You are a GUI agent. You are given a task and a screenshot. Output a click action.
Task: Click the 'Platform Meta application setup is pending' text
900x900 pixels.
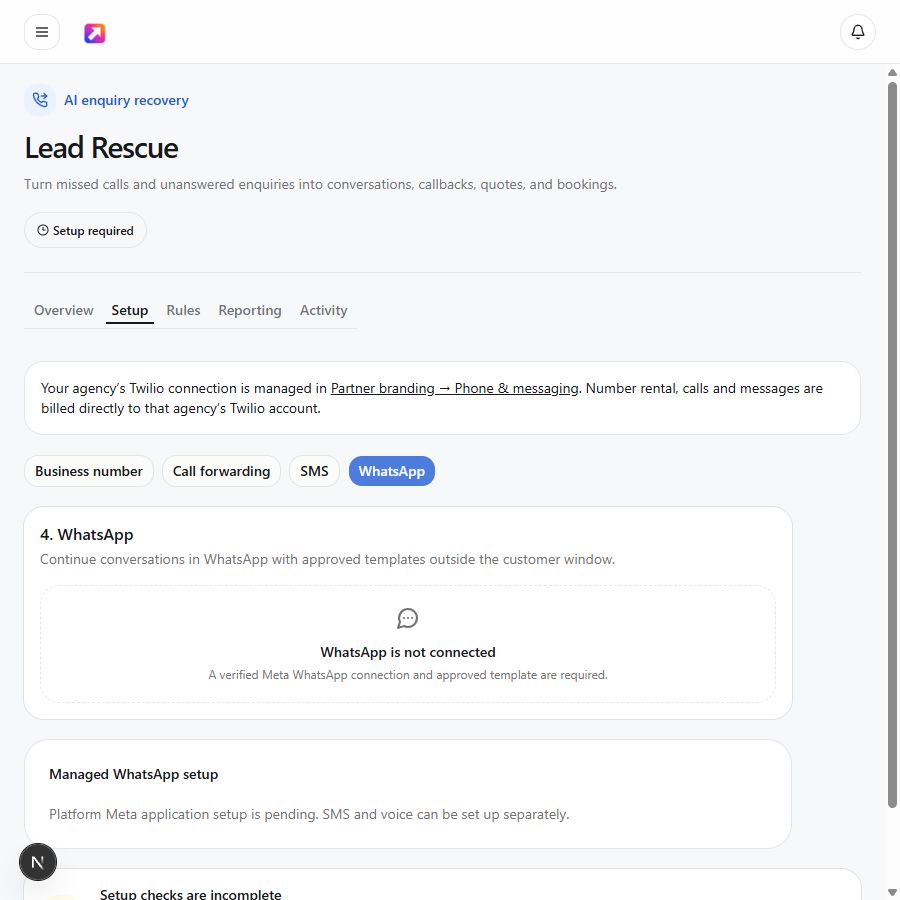309,814
